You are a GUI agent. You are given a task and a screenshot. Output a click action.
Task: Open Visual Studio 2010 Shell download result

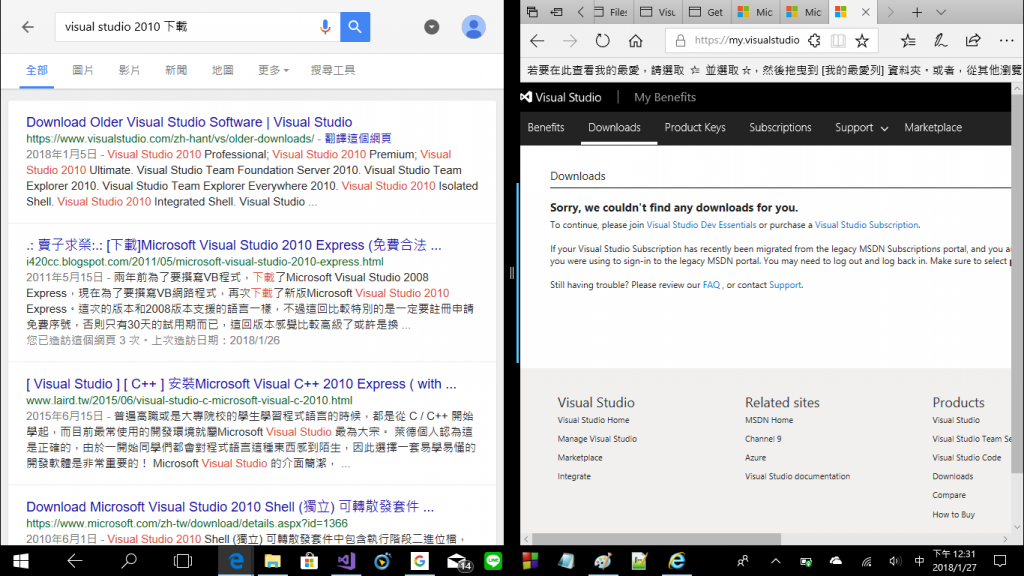click(230, 507)
